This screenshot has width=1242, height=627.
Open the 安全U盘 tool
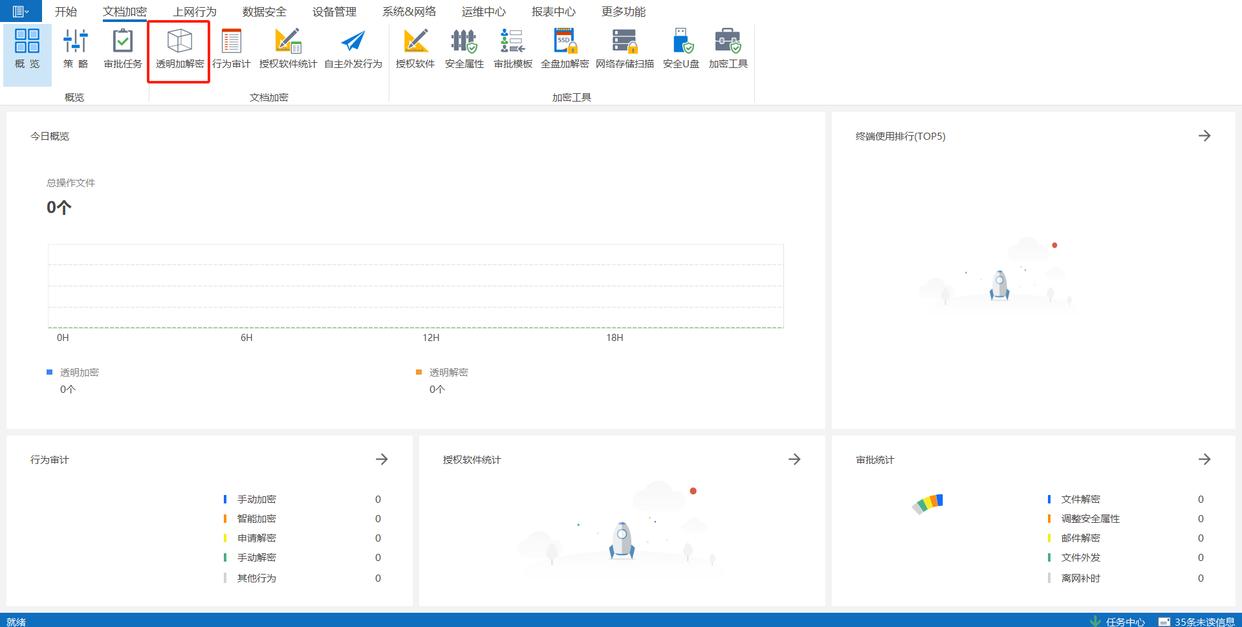[681, 49]
